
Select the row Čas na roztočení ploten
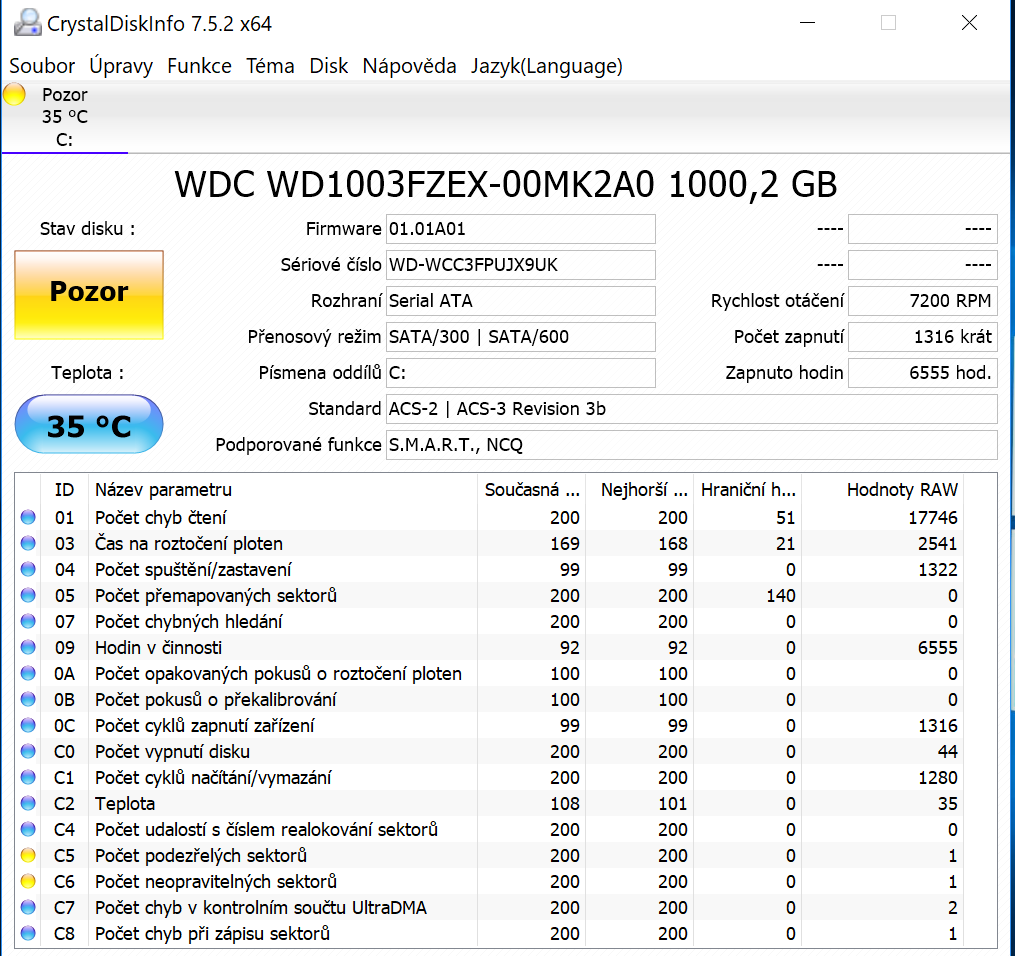[x=489, y=543]
